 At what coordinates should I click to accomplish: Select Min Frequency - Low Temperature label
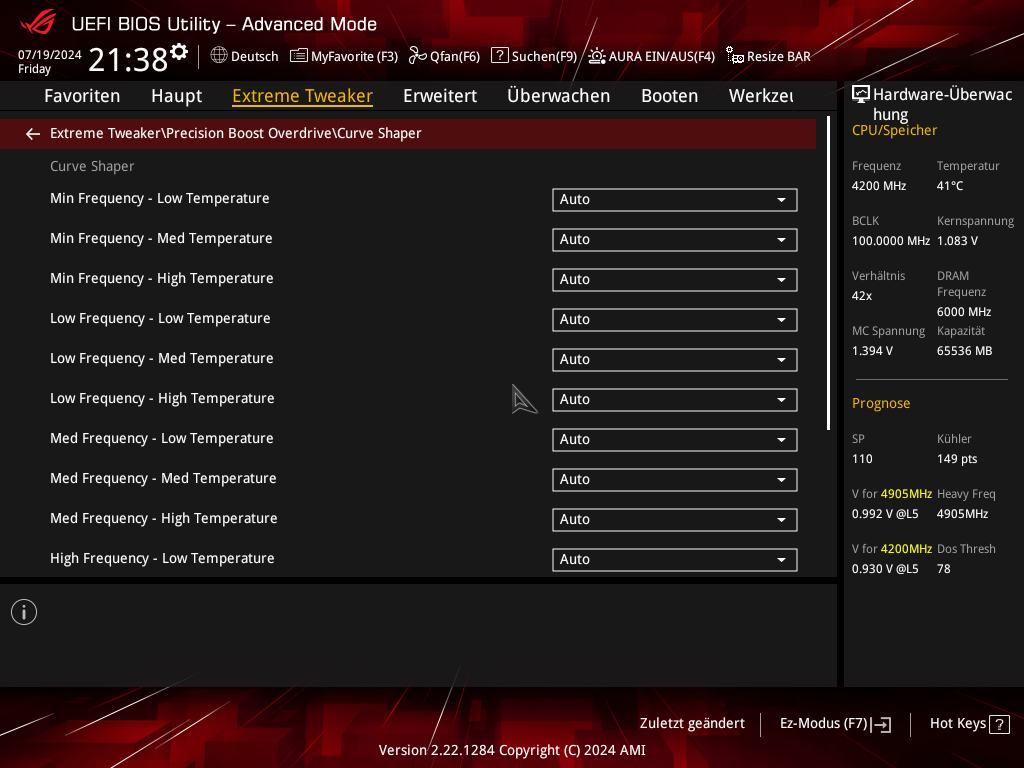point(159,199)
